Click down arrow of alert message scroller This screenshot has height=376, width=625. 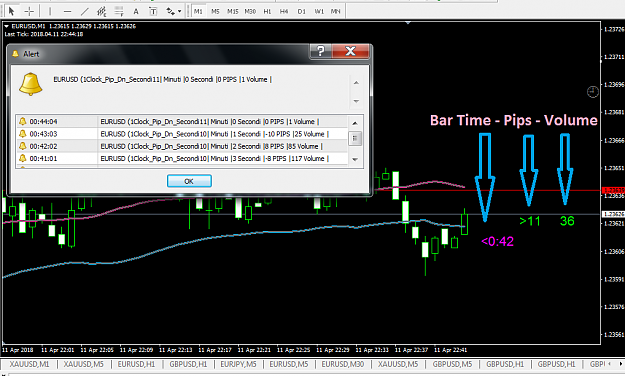(356, 101)
